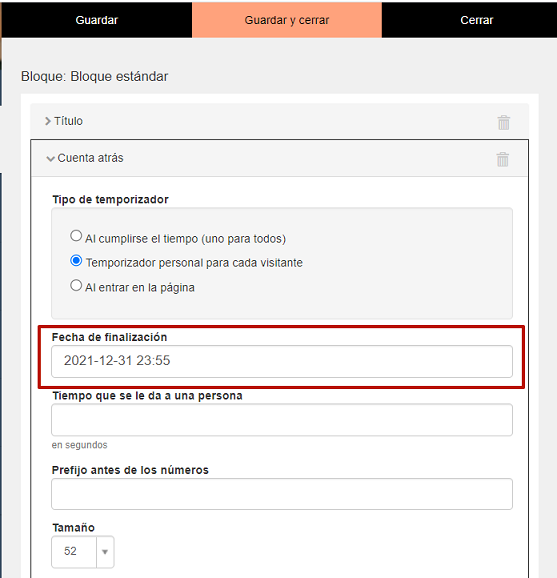Collapse the Cuenta atrás section chevron

point(50,159)
